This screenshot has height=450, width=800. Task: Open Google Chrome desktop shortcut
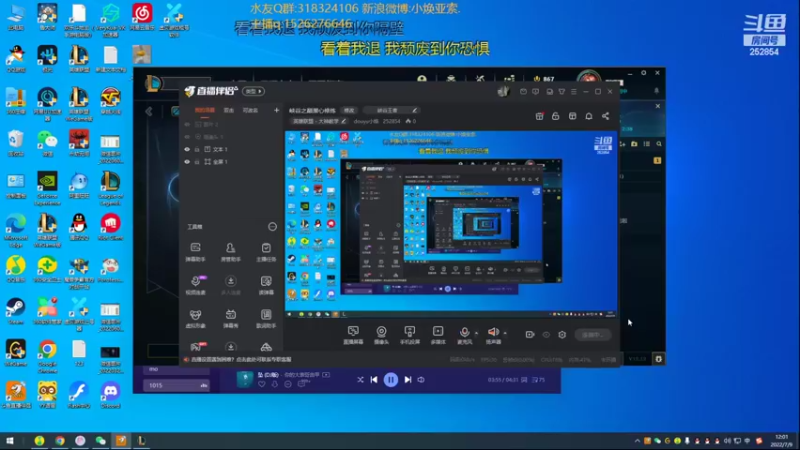tap(47, 356)
